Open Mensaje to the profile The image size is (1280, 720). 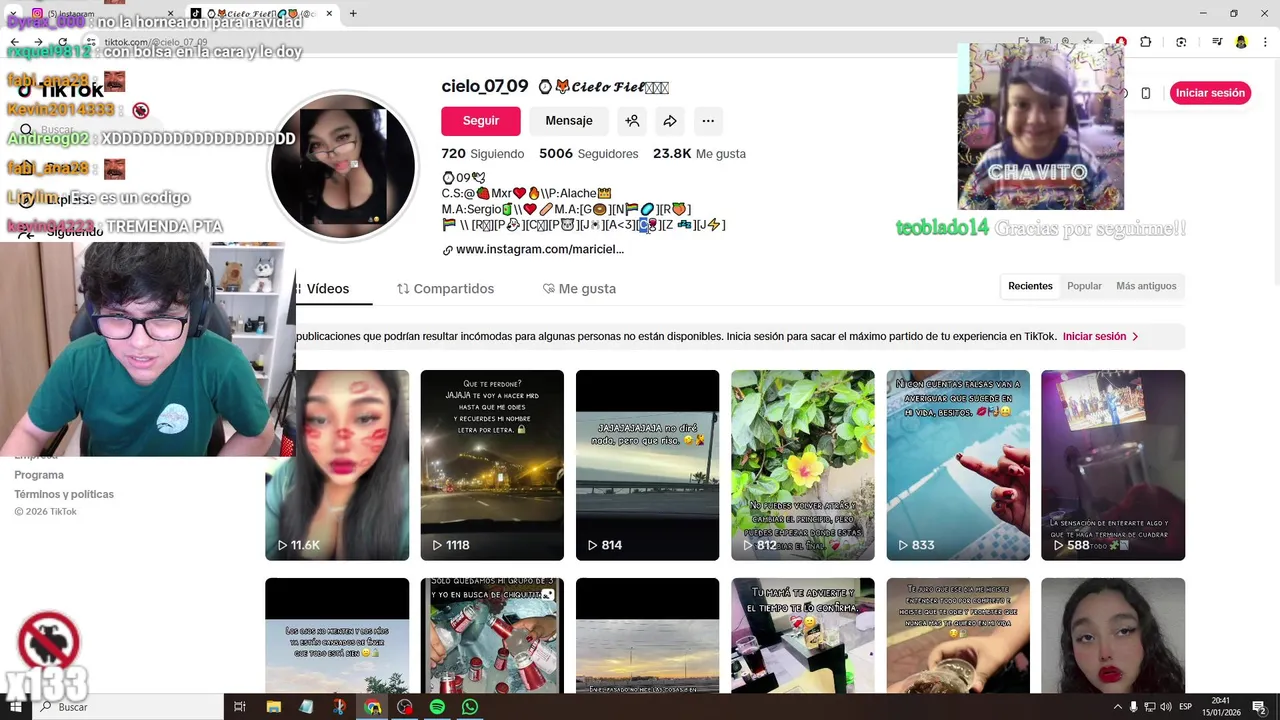(x=569, y=120)
